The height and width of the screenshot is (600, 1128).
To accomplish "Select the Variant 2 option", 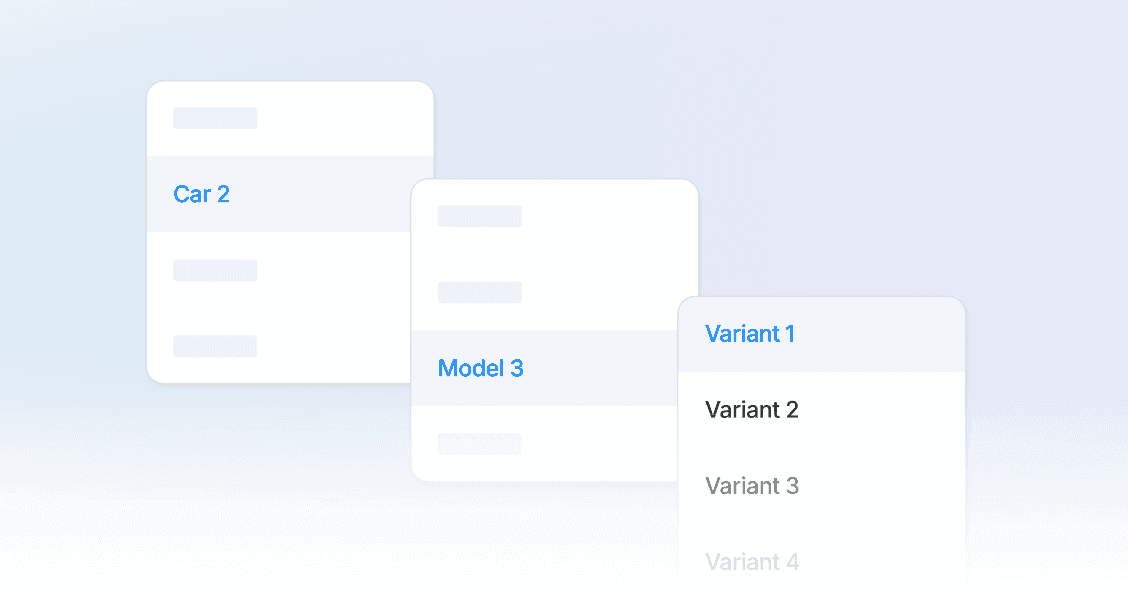I will (752, 410).
